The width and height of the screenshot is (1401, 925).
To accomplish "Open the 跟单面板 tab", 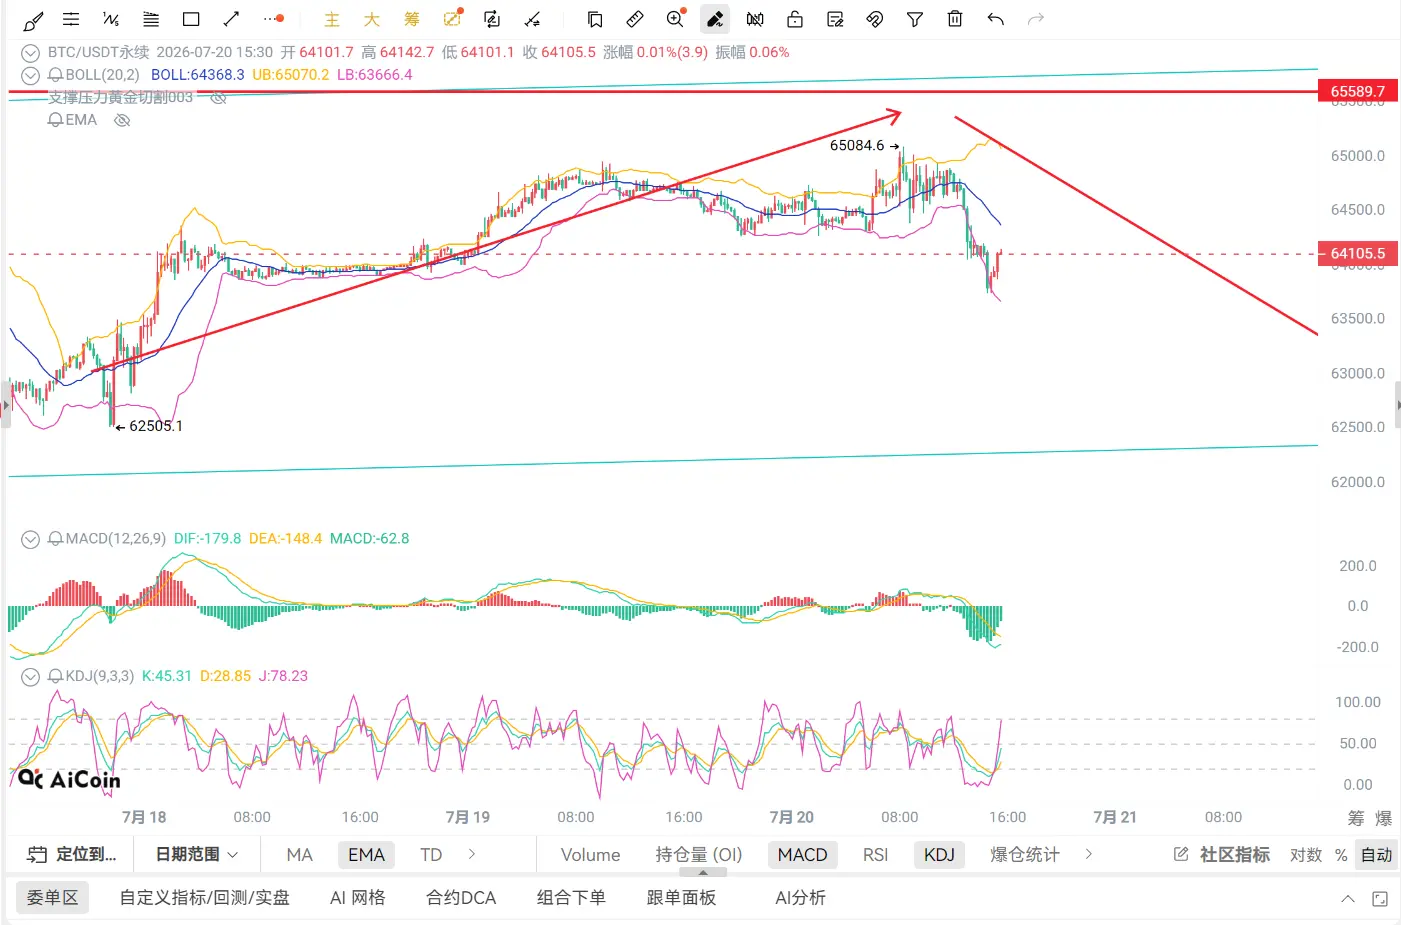I will tap(681, 898).
